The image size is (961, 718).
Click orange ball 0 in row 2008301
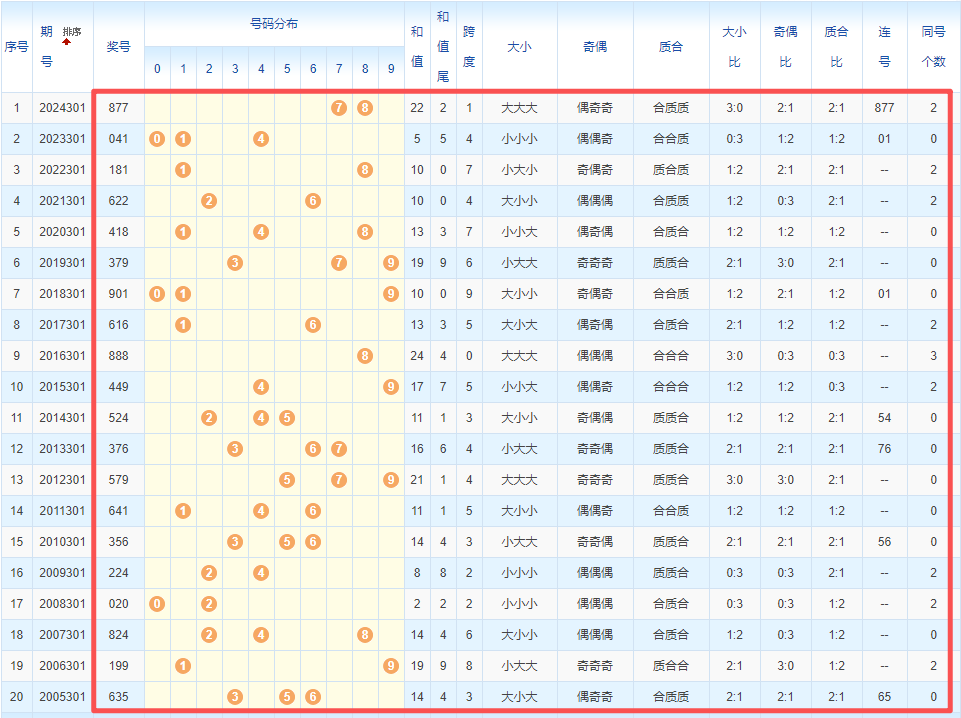(157, 604)
